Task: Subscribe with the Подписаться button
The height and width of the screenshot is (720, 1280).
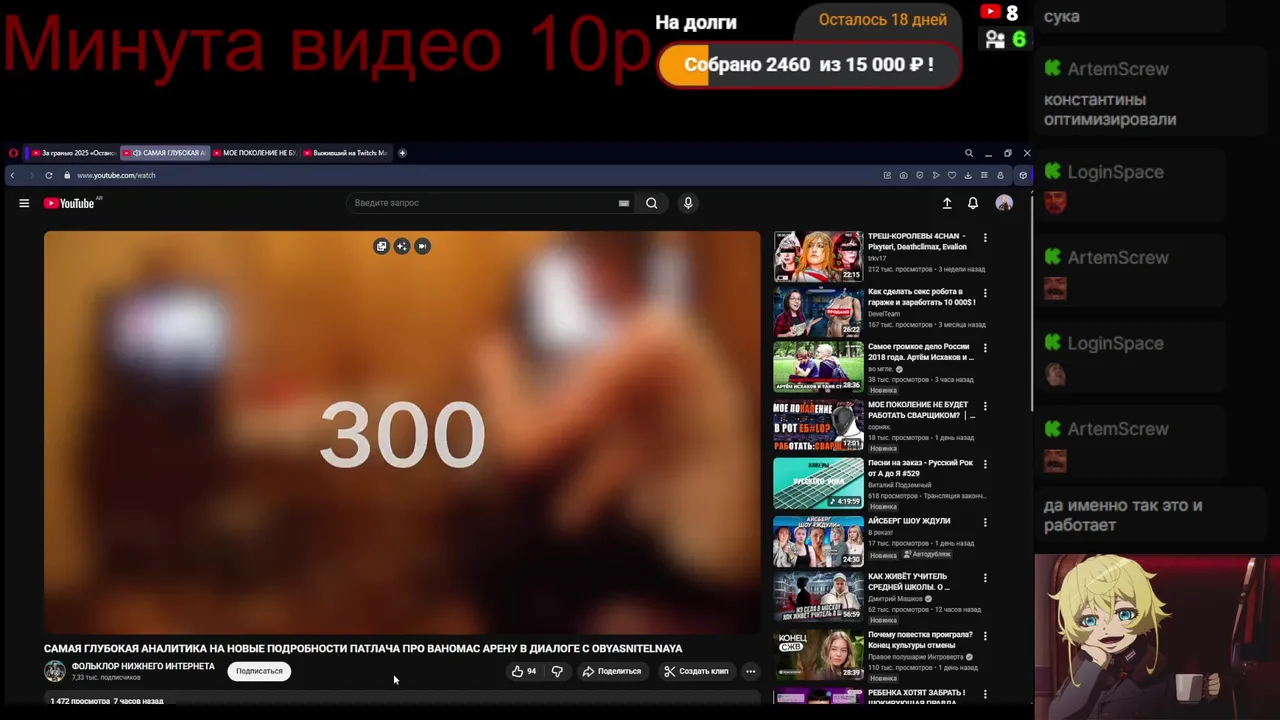Action: [x=259, y=671]
